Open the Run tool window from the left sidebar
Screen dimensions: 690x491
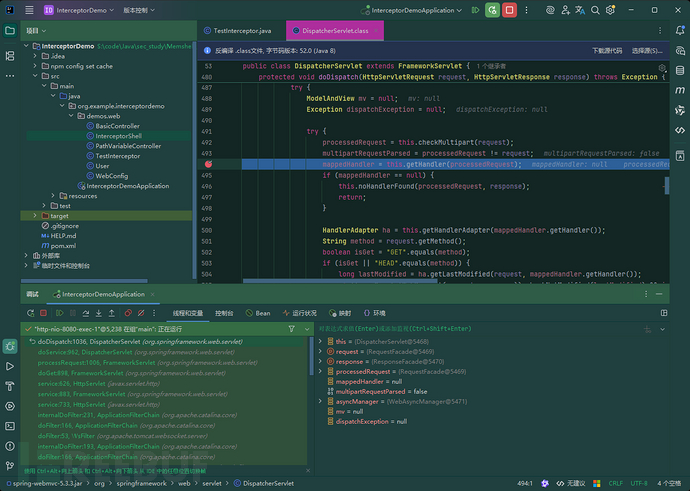(x=10, y=367)
